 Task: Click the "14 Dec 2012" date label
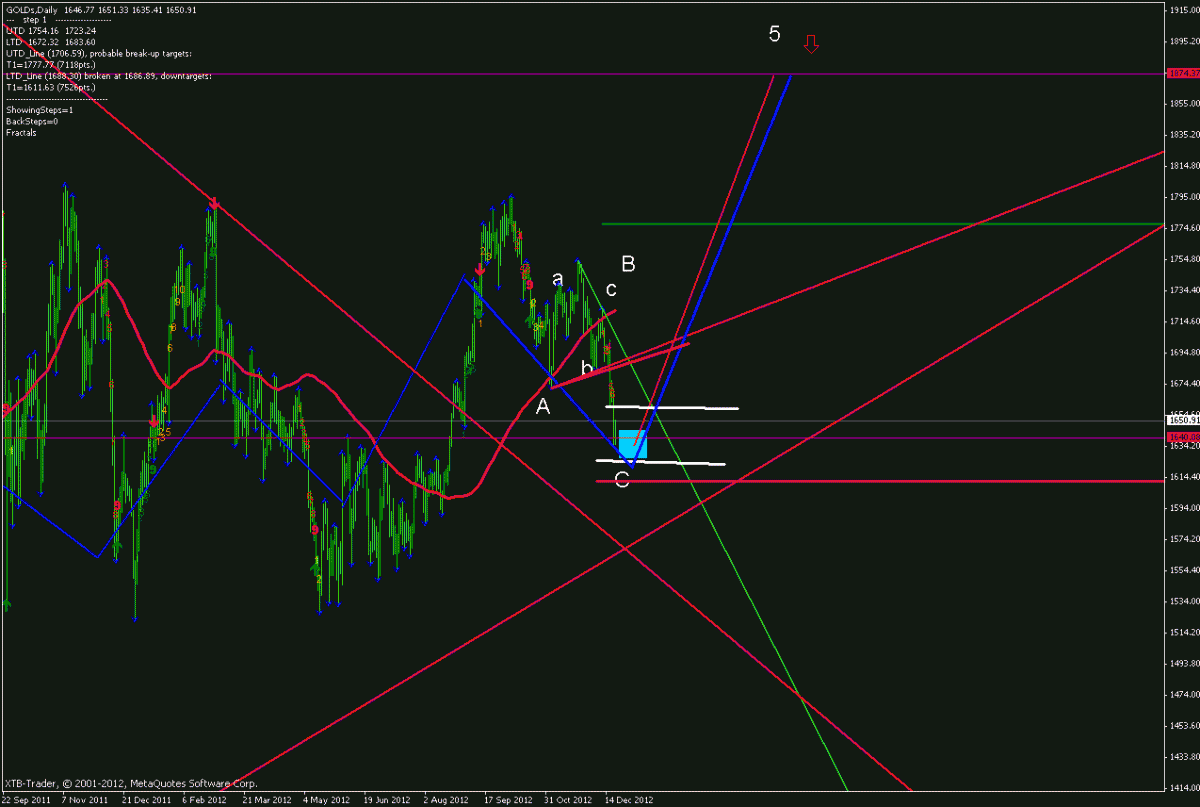630,800
